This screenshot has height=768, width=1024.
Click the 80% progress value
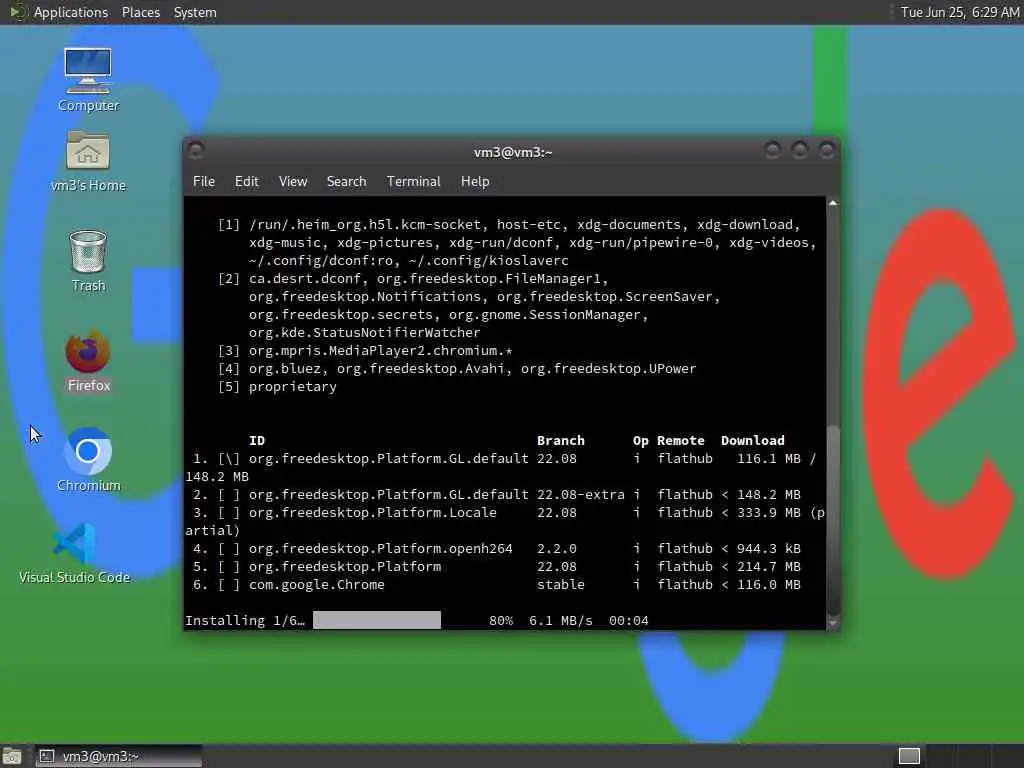click(501, 620)
